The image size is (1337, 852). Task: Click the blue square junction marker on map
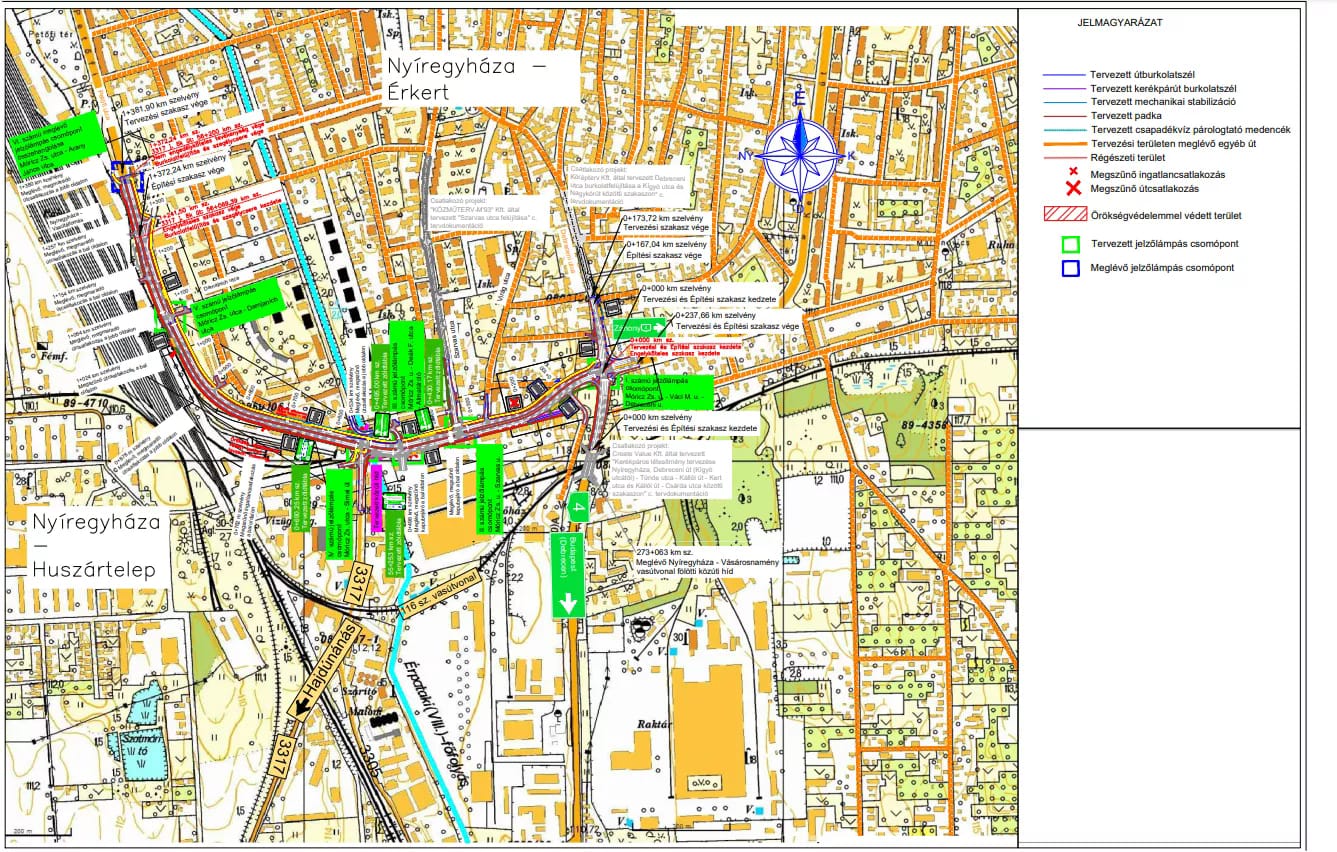coord(127,177)
